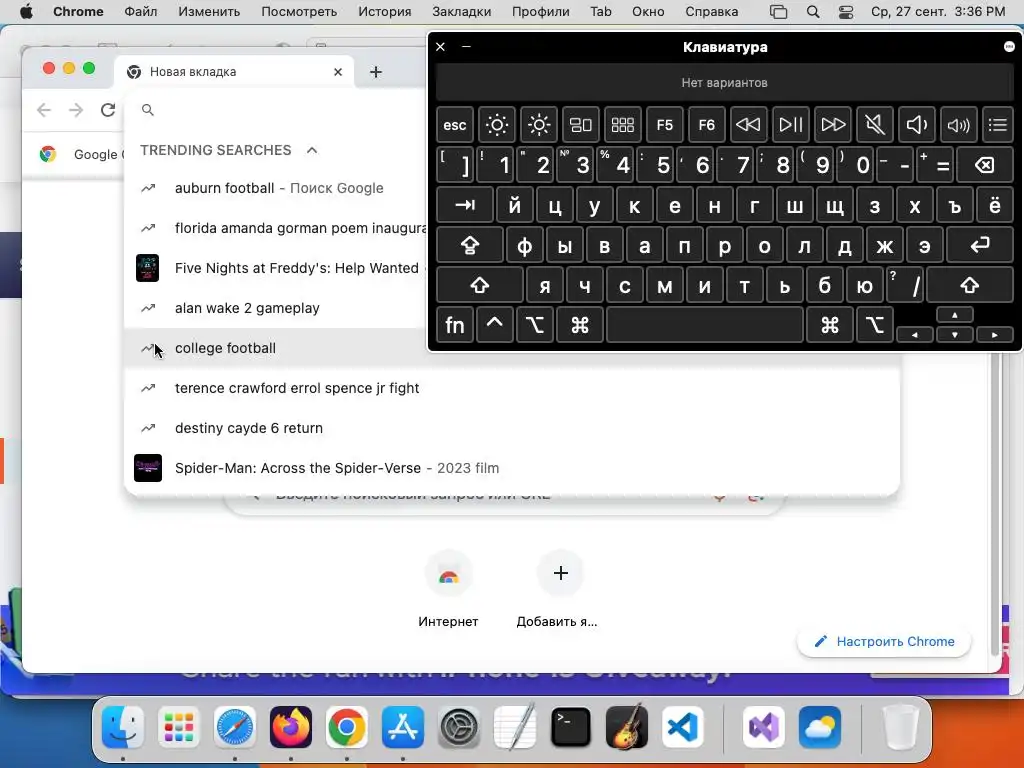
Task: Tap the Launchpad key on keyboard viewer
Action: 622,124
